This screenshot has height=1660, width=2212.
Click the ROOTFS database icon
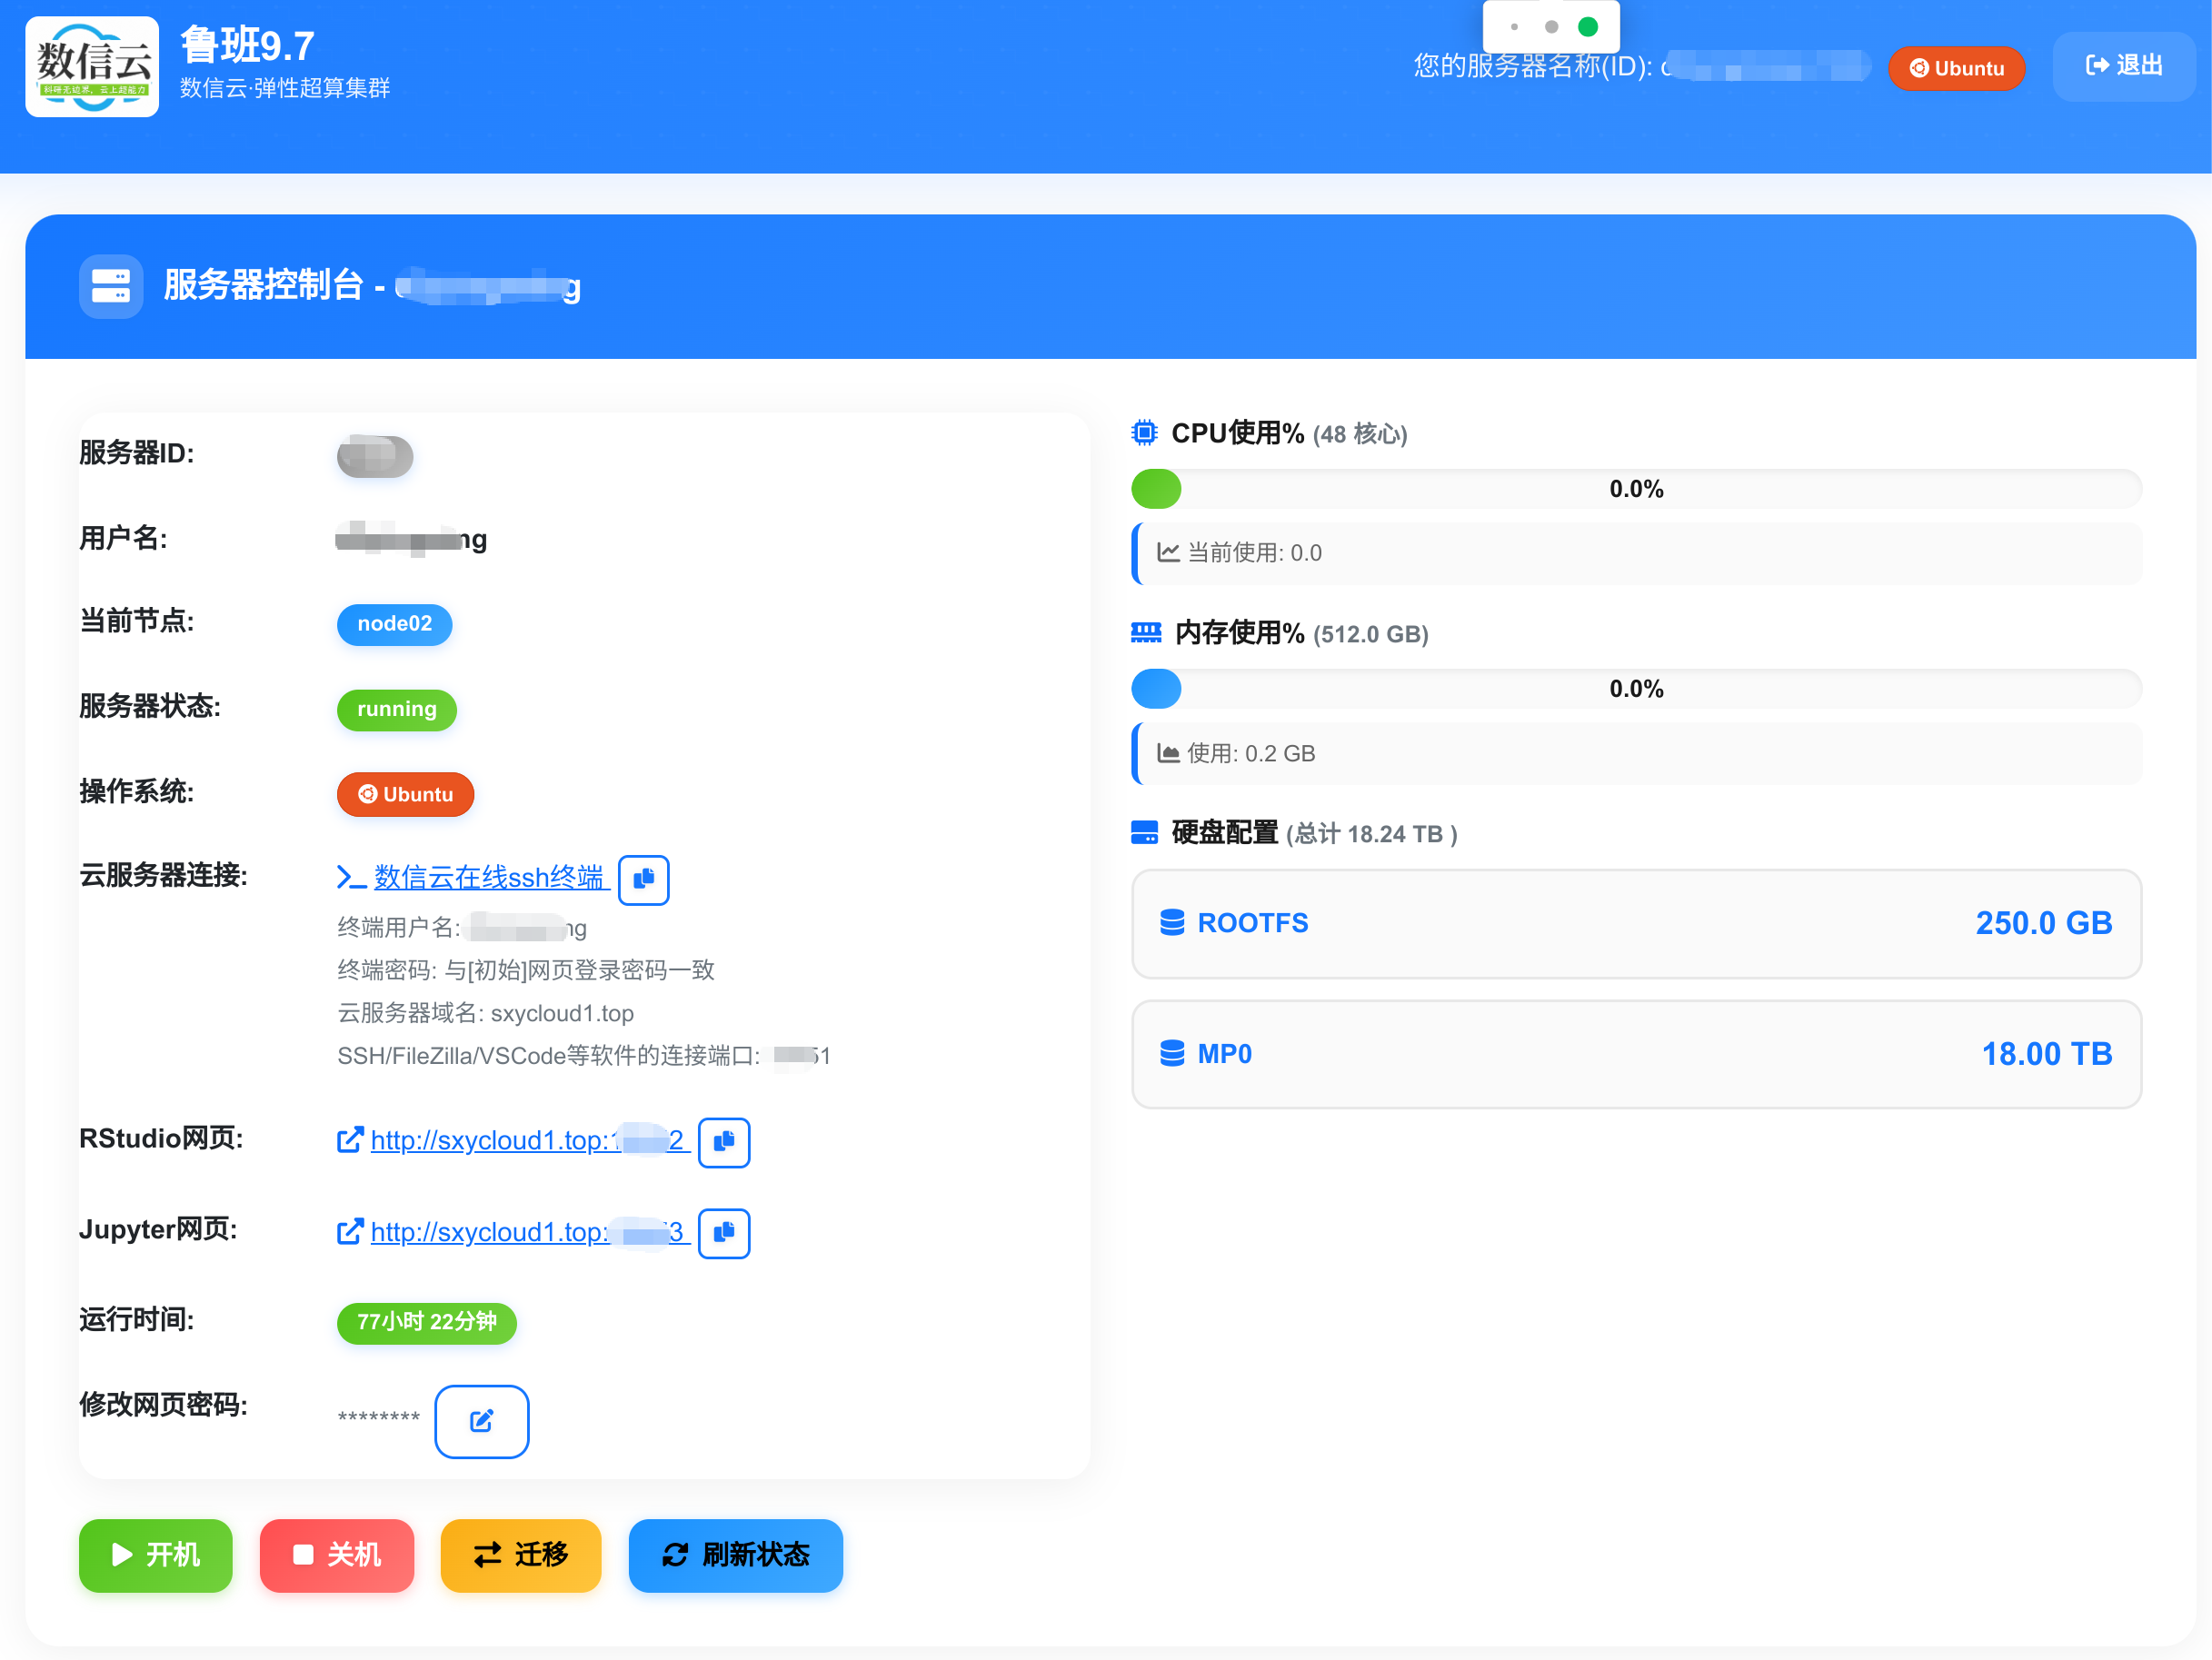pyautogui.click(x=1171, y=922)
